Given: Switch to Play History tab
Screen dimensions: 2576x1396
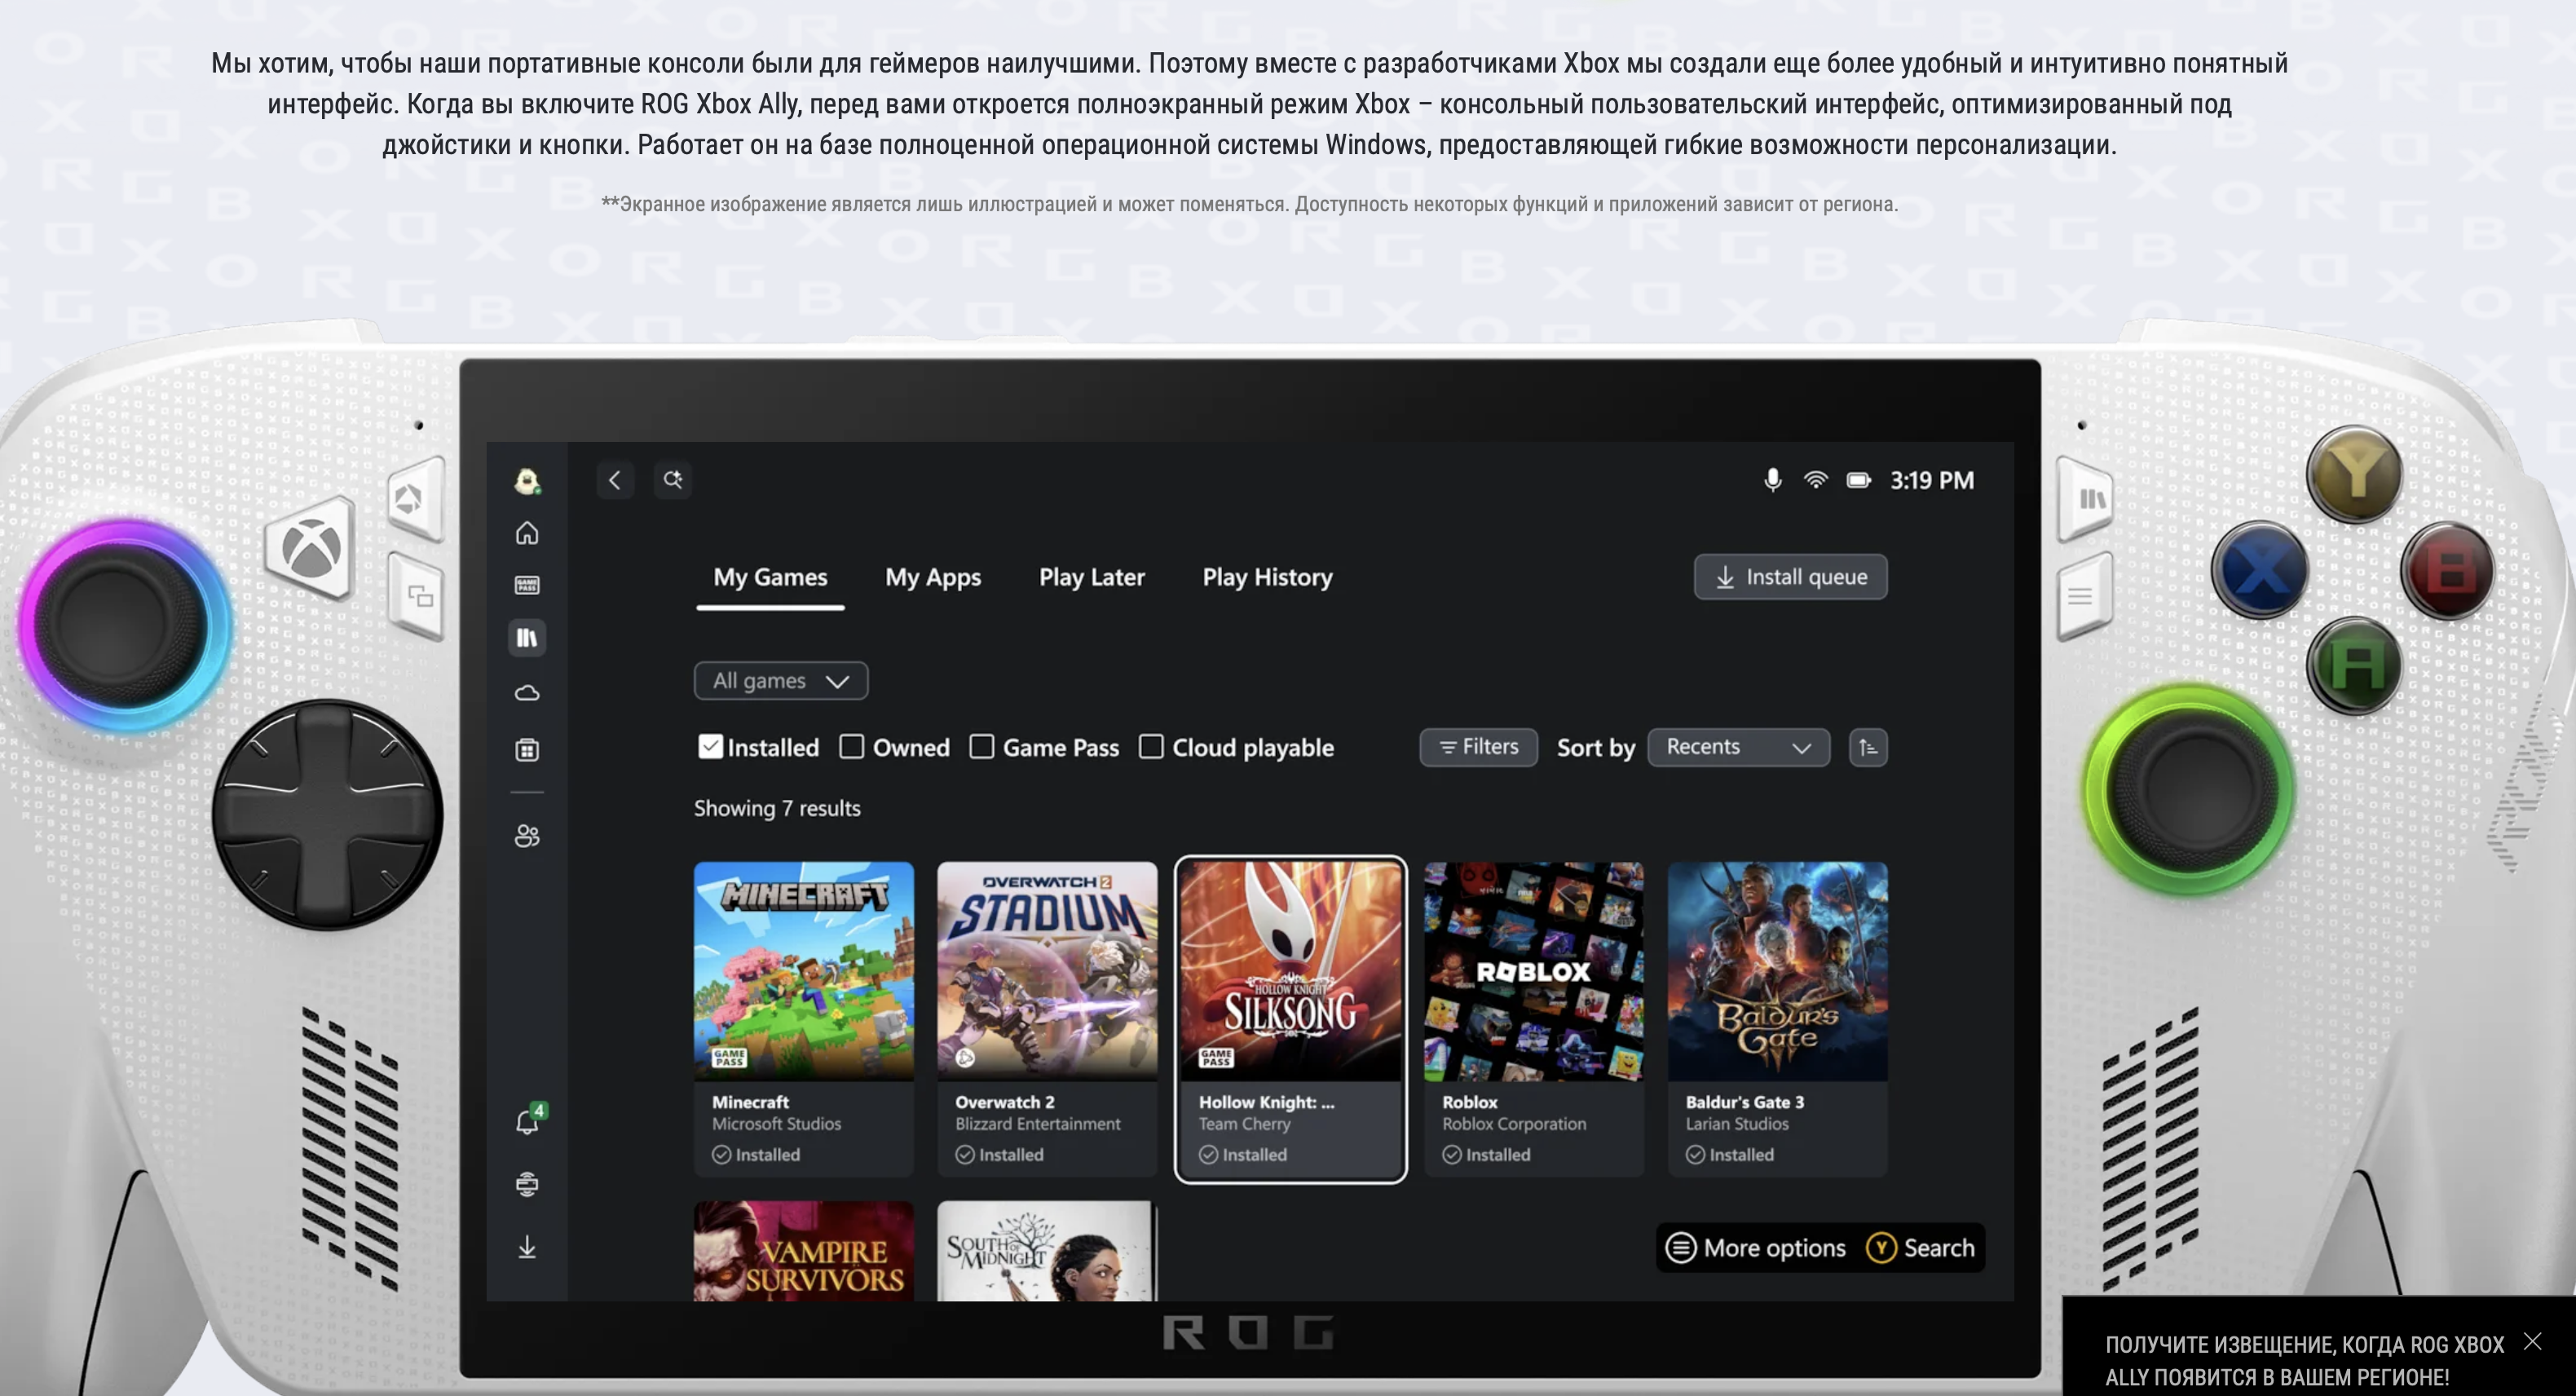Looking at the screenshot, I should tap(1267, 577).
